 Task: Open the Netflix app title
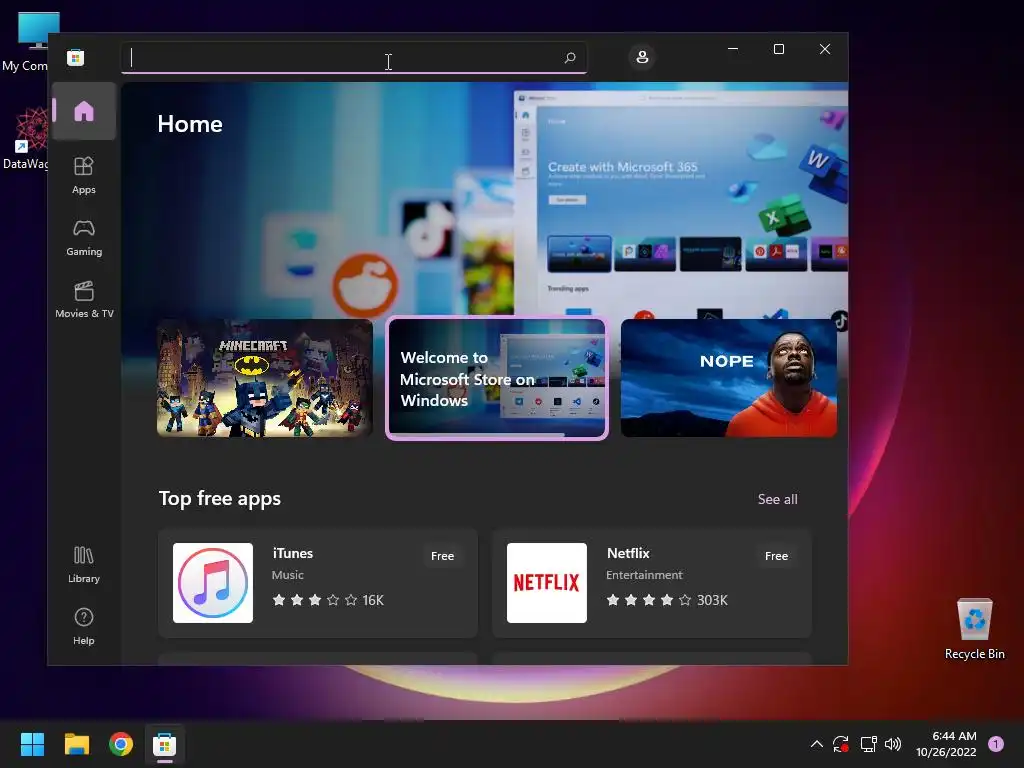(628, 553)
